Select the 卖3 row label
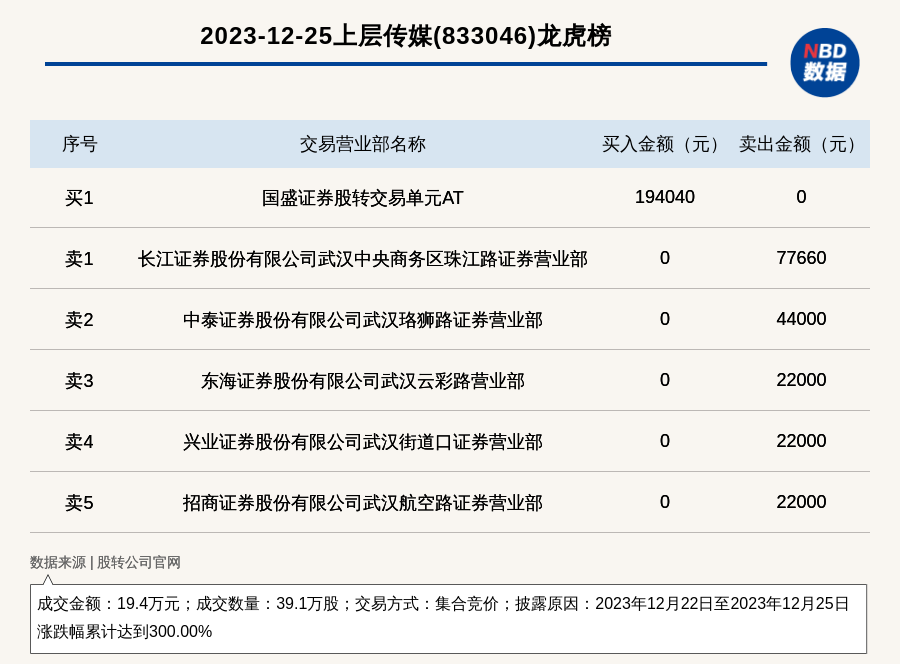 coord(79,380)
